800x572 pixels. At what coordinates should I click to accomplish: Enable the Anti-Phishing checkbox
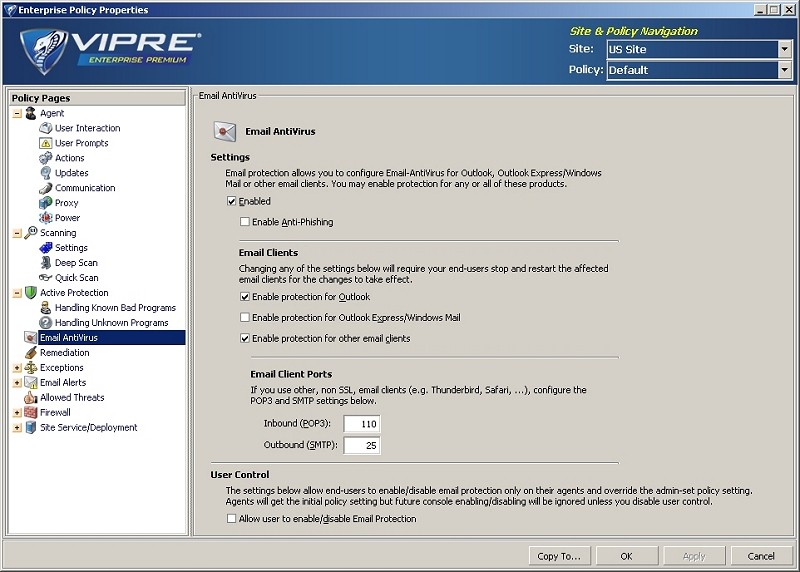coord(245,222)
